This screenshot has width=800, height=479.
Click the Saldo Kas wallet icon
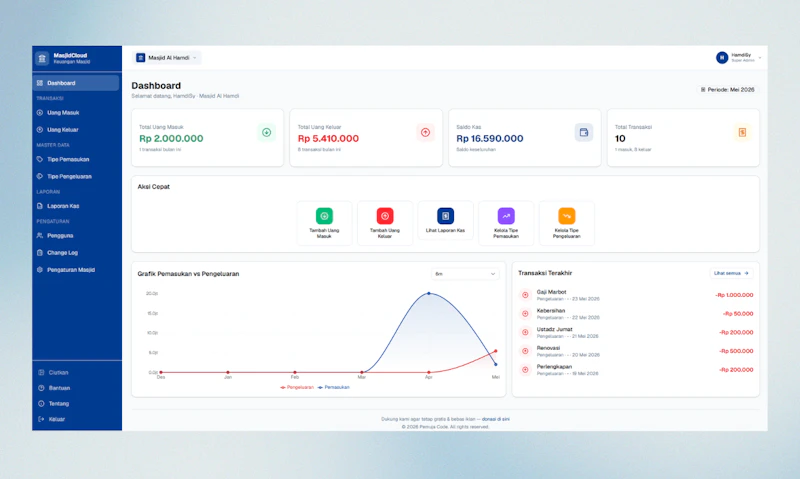[584, 133]
